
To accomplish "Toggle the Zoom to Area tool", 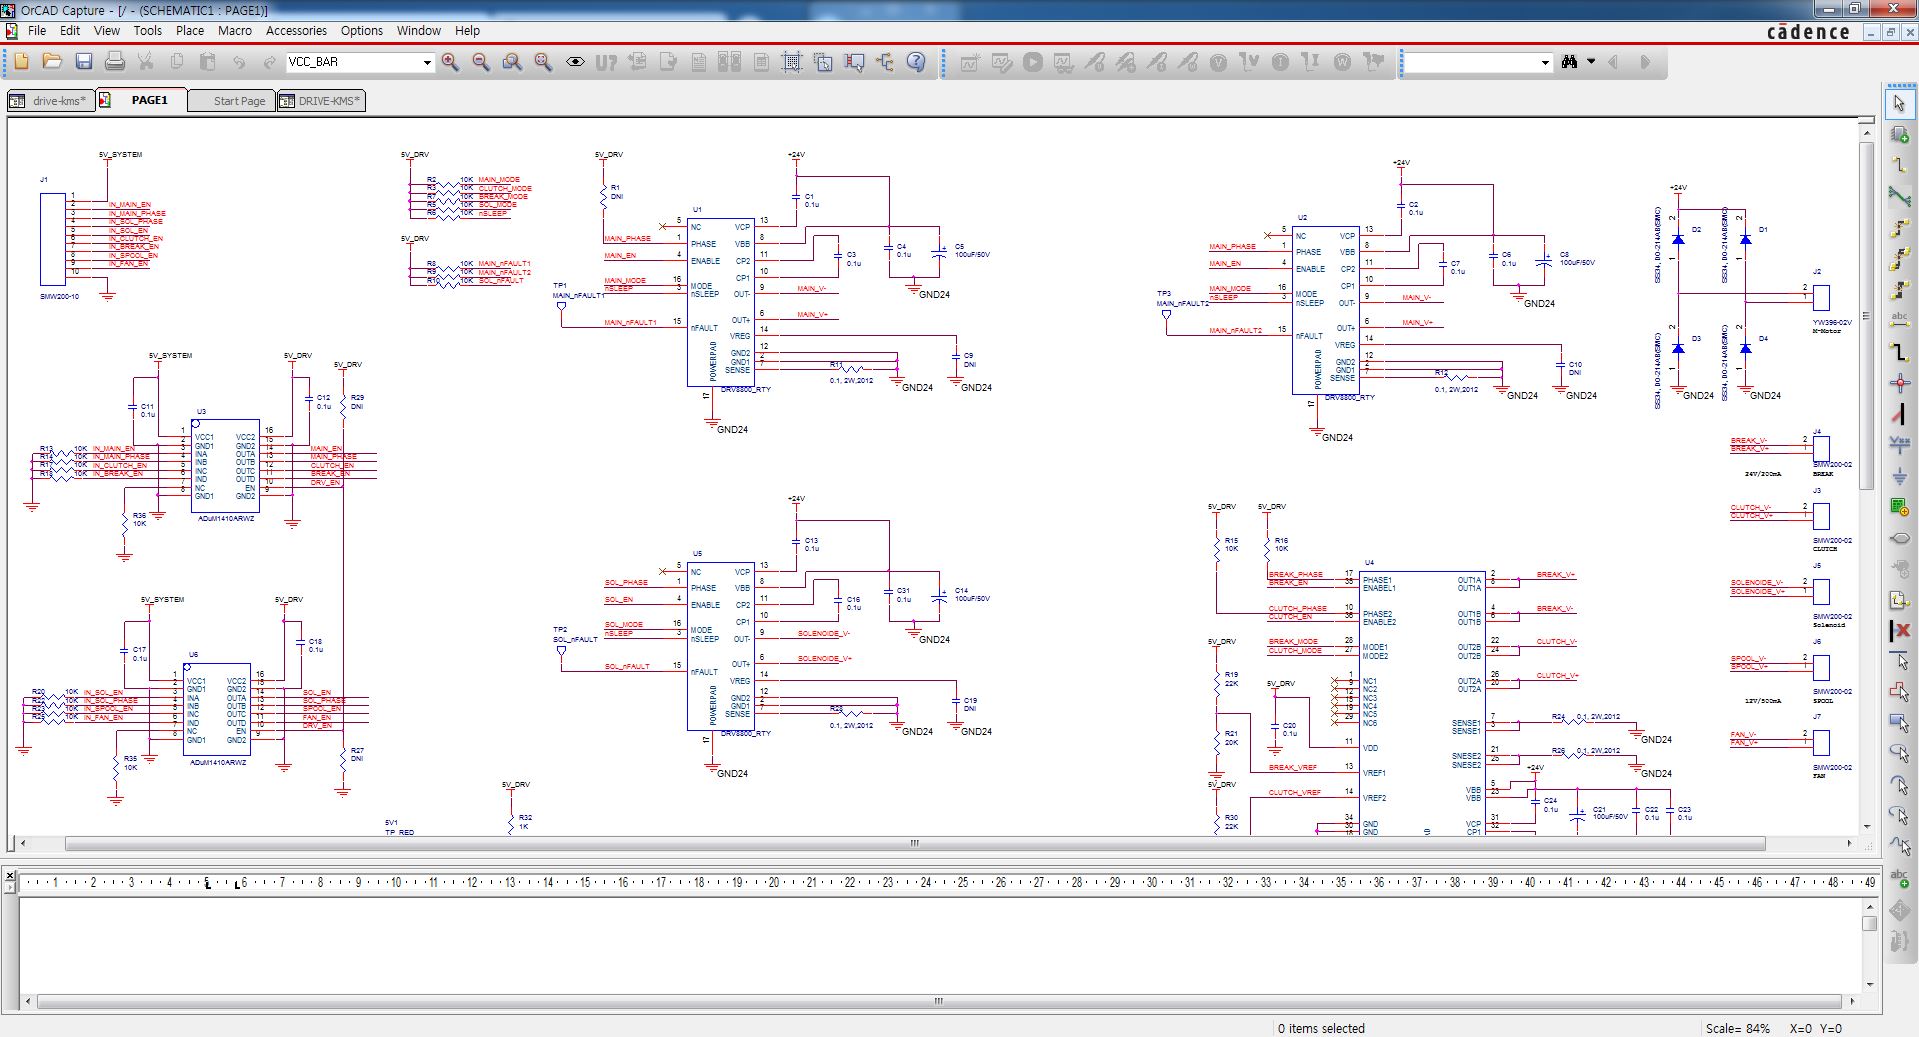I will [x=512, y=62].
